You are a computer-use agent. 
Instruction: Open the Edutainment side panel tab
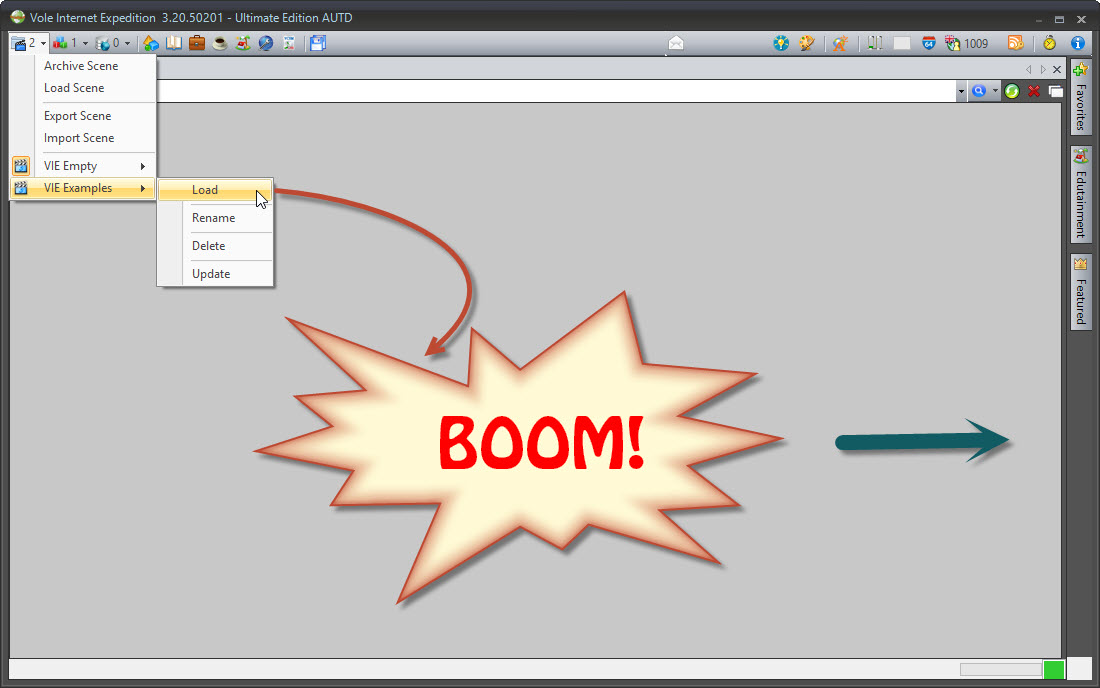(1080, 194)
